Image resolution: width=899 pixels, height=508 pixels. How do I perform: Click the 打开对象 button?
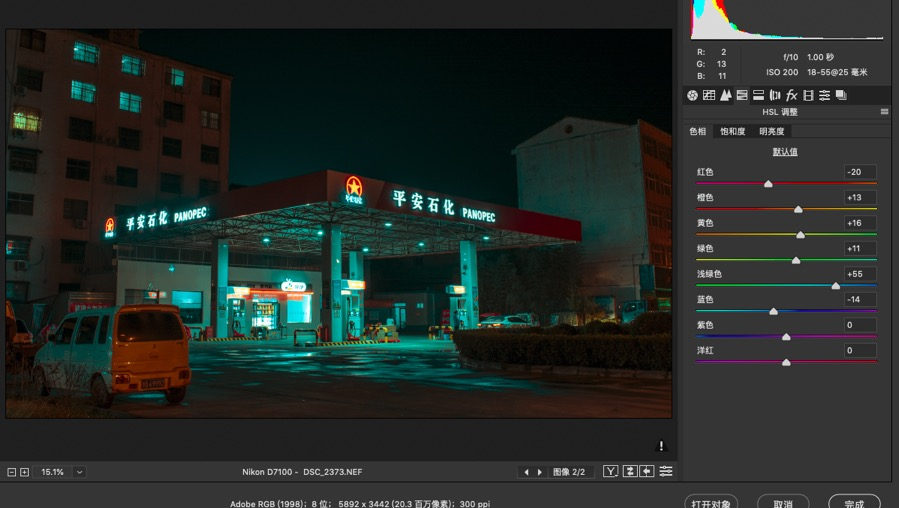[711, 503]
